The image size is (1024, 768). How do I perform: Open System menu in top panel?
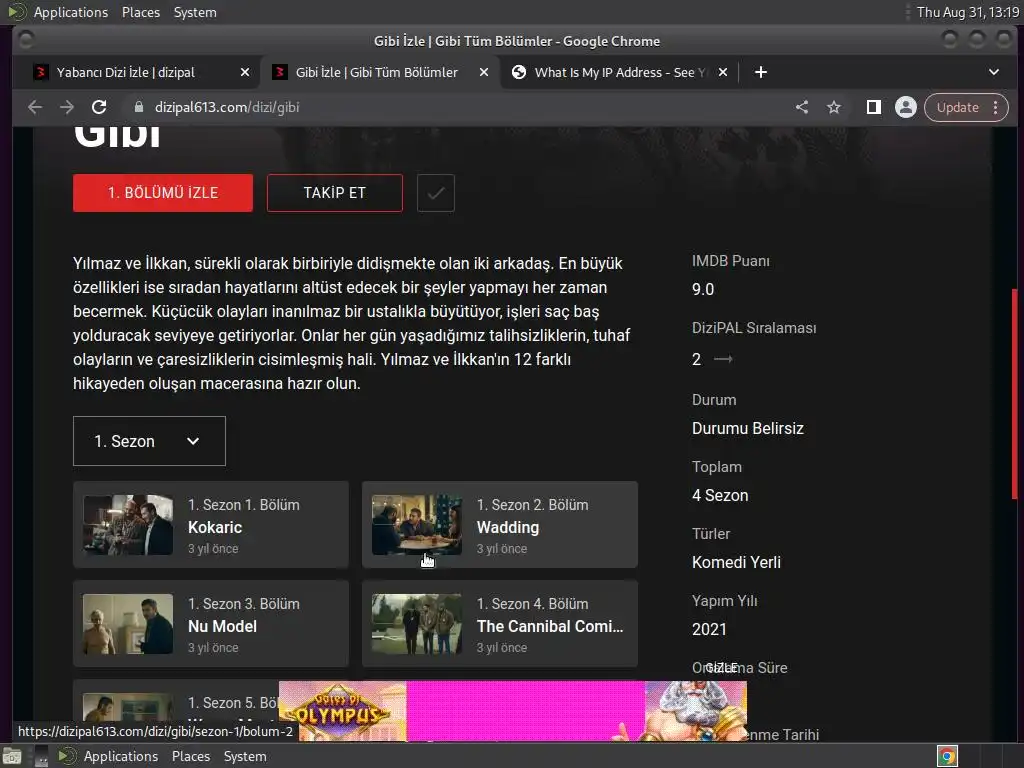point(195,12)
